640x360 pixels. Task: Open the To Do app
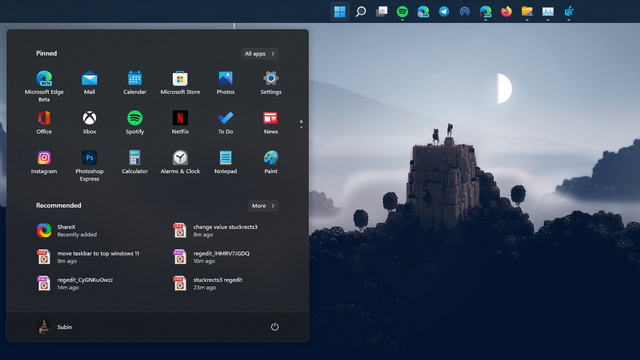pos(225,122)
